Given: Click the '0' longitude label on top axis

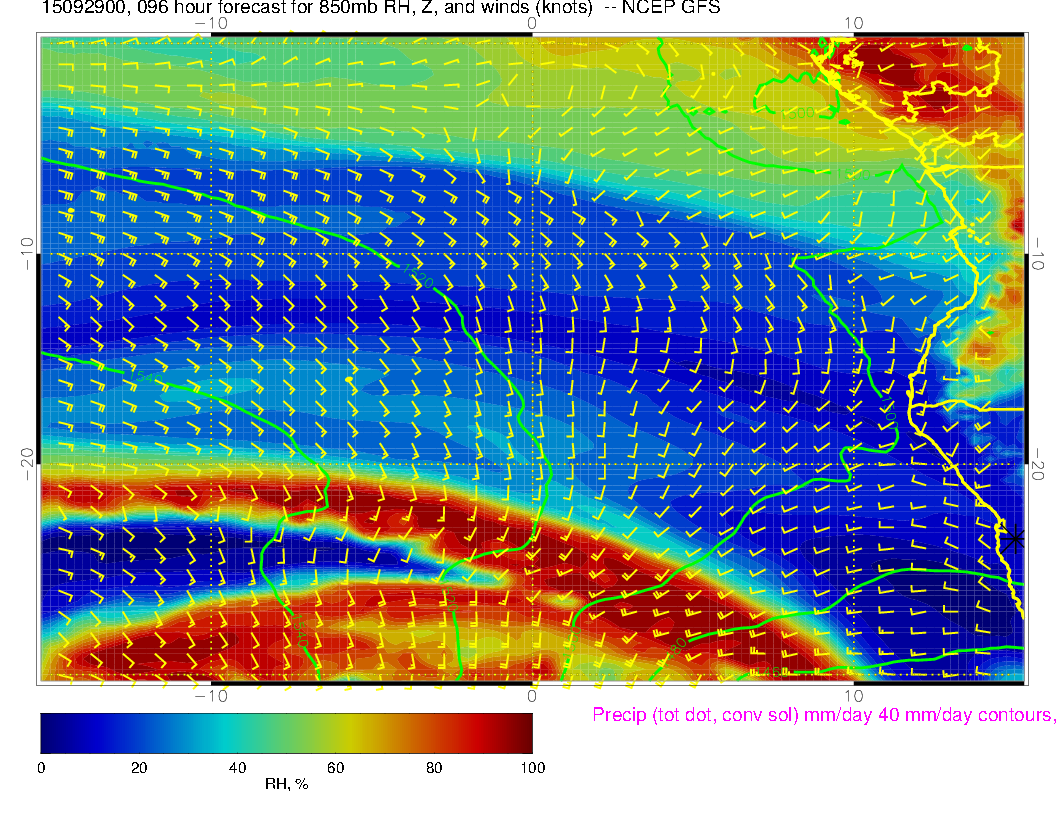Looking at the screenshot, I should (532, 23).
